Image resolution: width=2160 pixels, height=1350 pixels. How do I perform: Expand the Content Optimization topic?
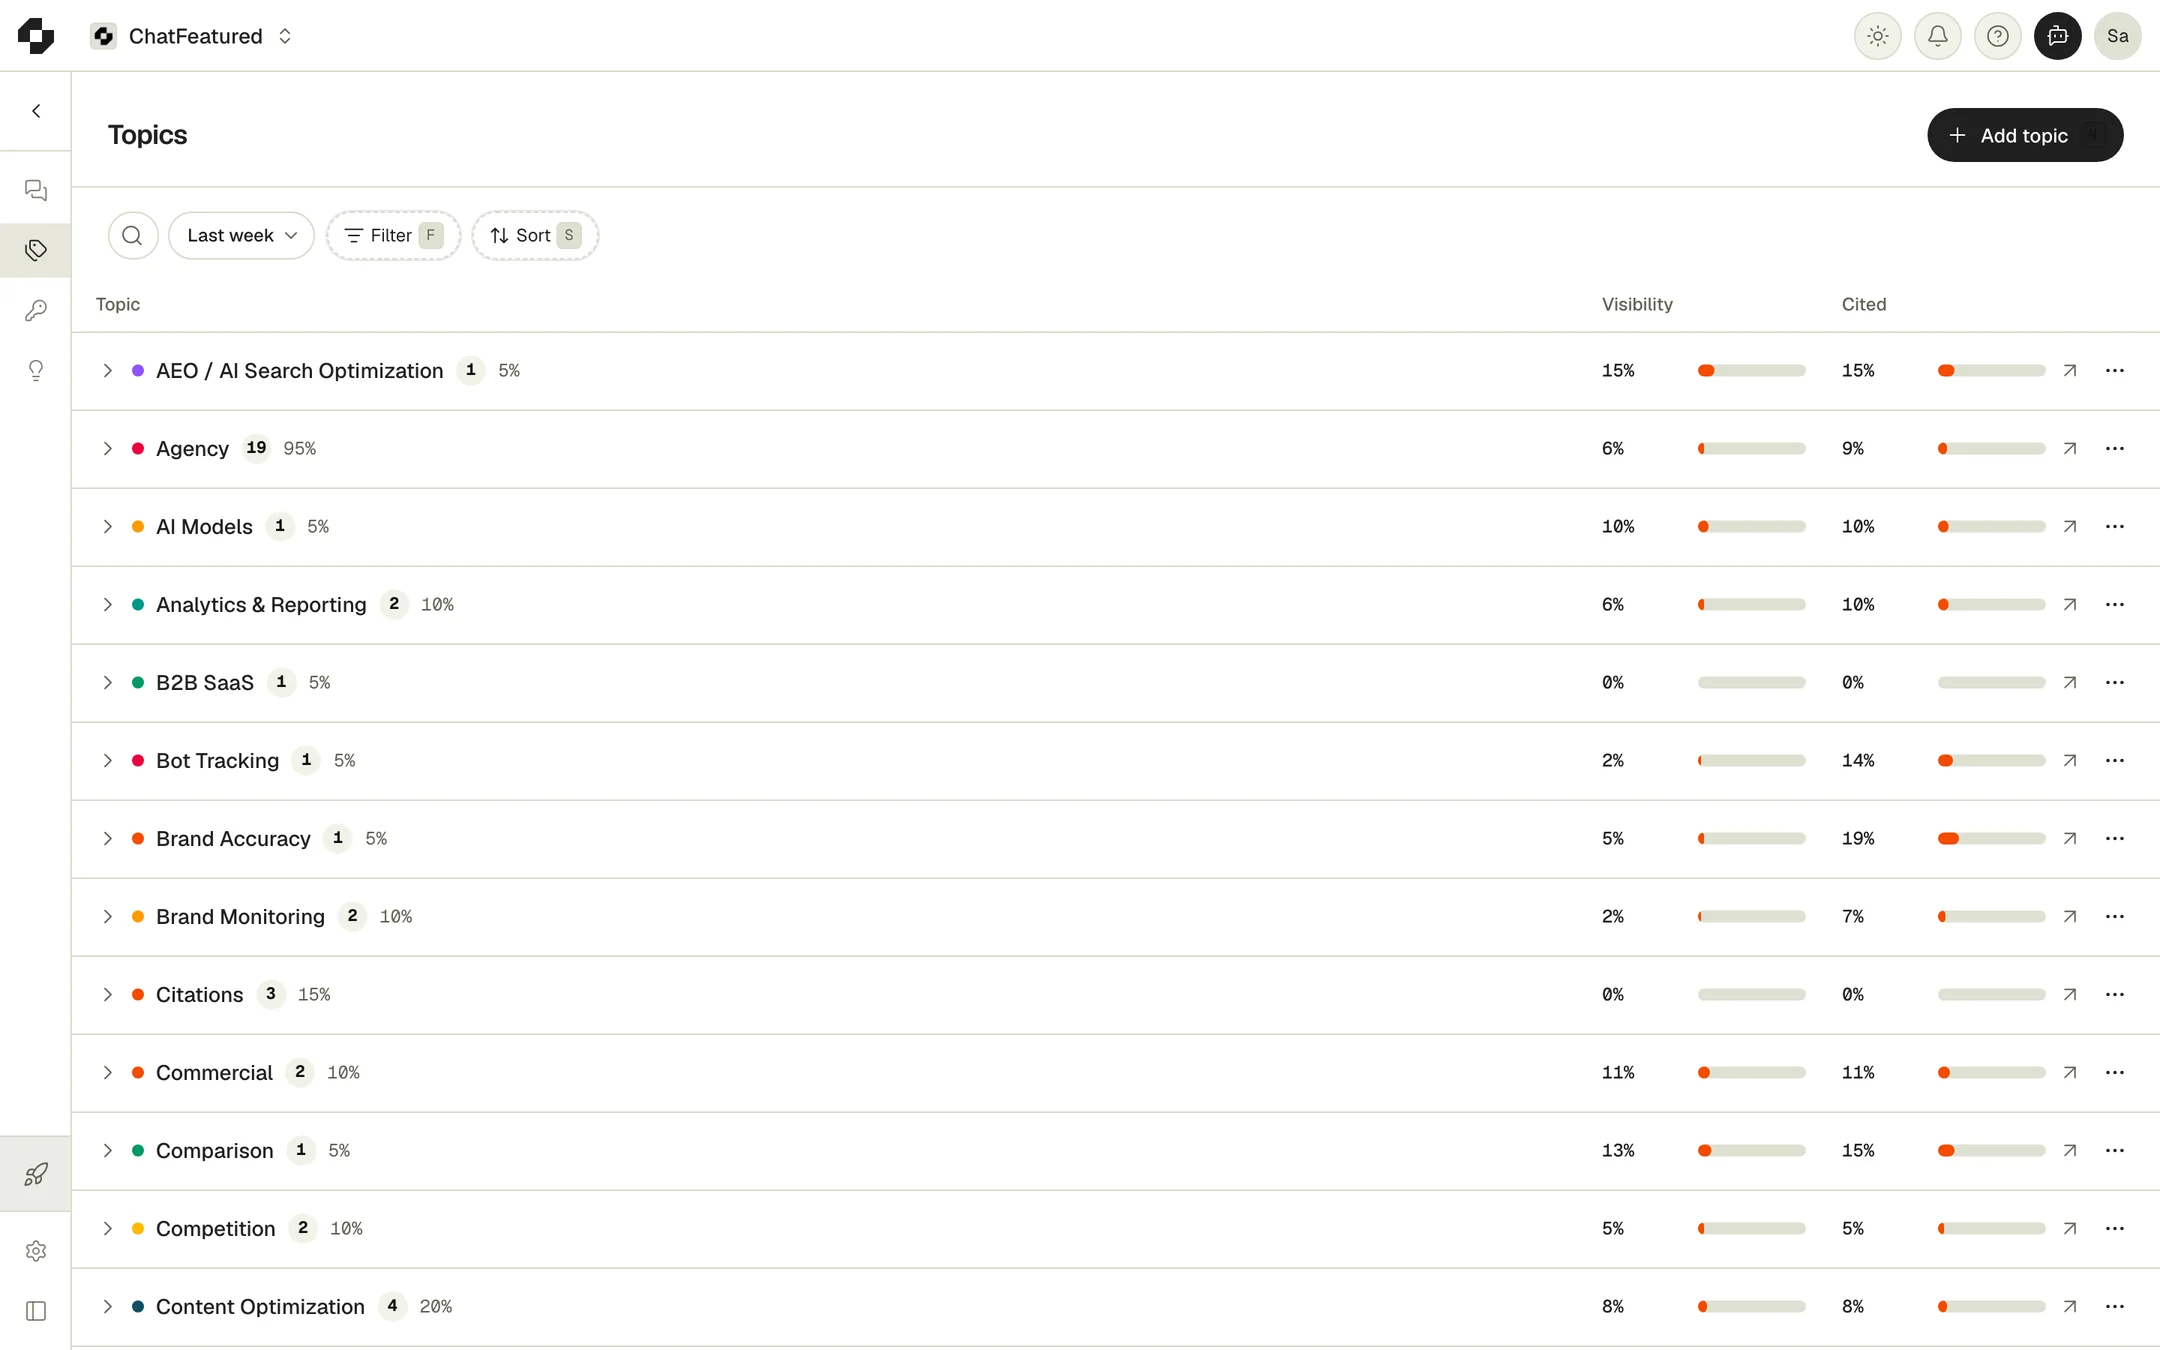pos(107,1307)
